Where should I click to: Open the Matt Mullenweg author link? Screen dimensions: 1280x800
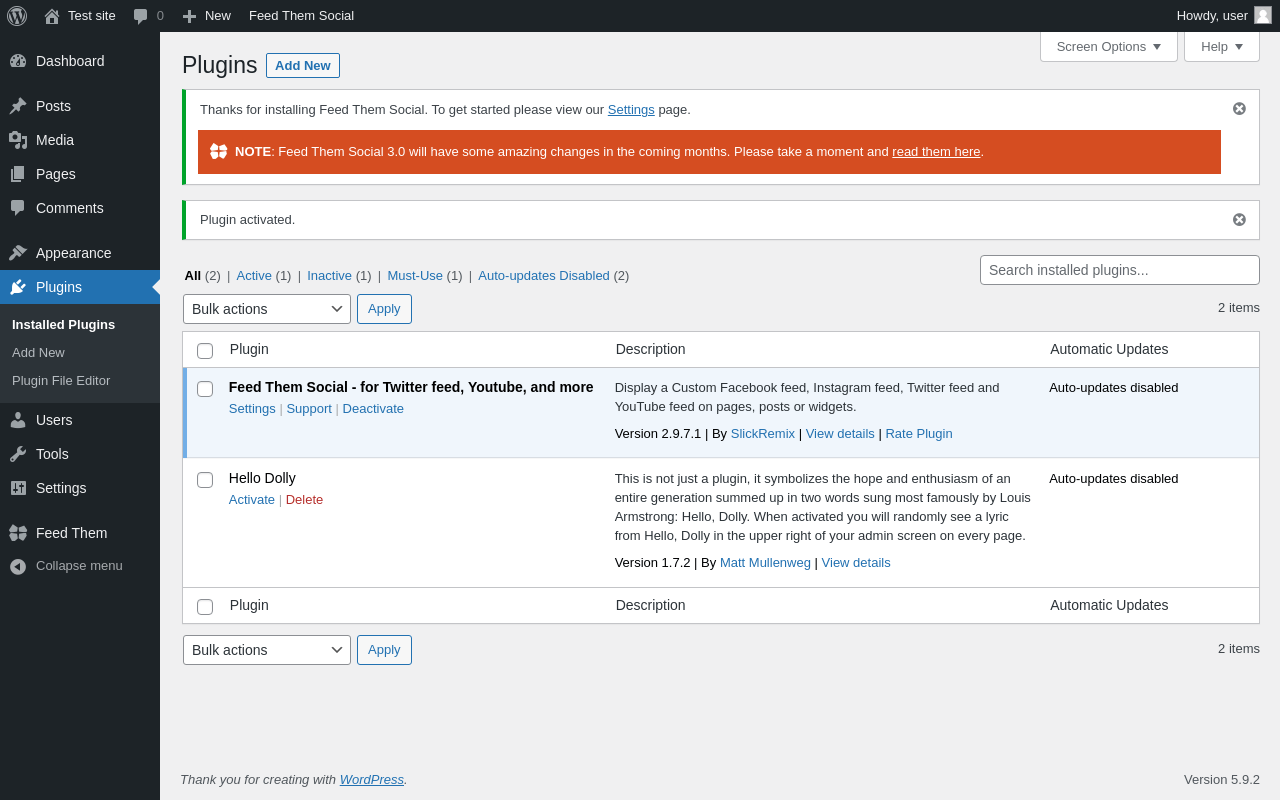[765, 563]
